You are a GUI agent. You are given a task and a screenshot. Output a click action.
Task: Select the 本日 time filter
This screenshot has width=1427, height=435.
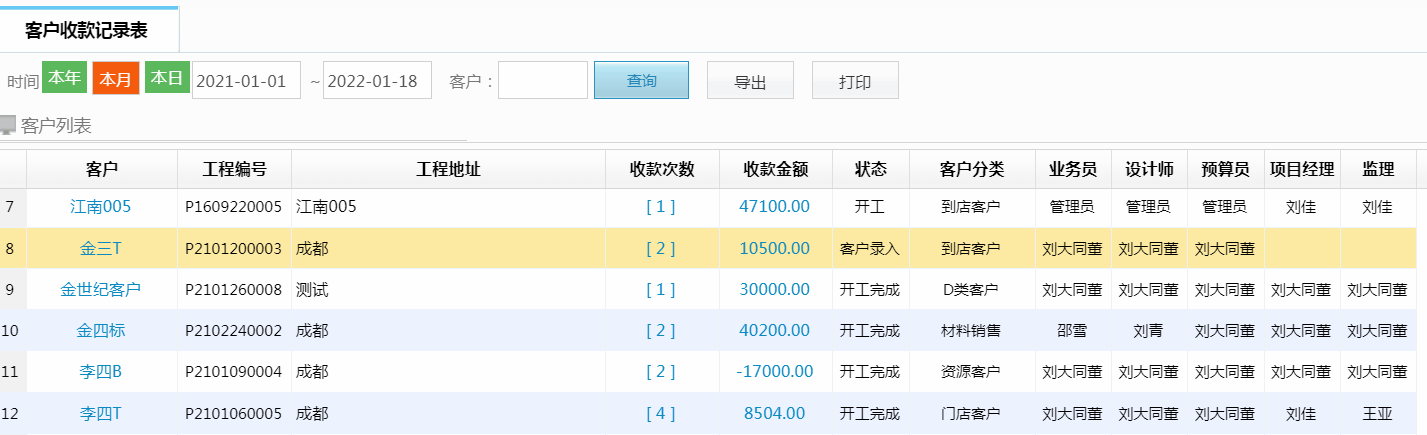click(x=167, y=78)
